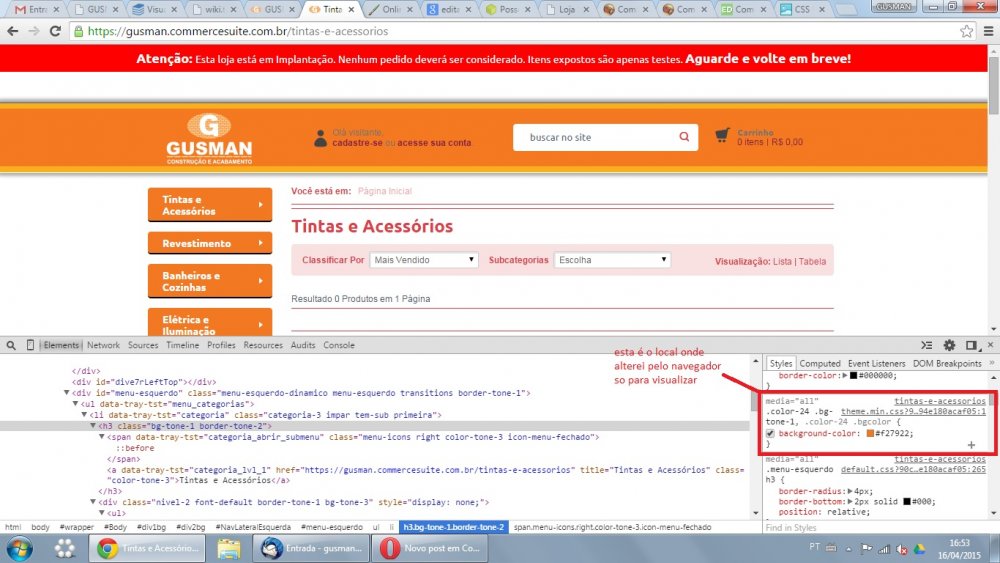Click the #f27922 orange color swatch
Image resolution: width=1000 pixels, height=563 pixels.
[843, 433]
